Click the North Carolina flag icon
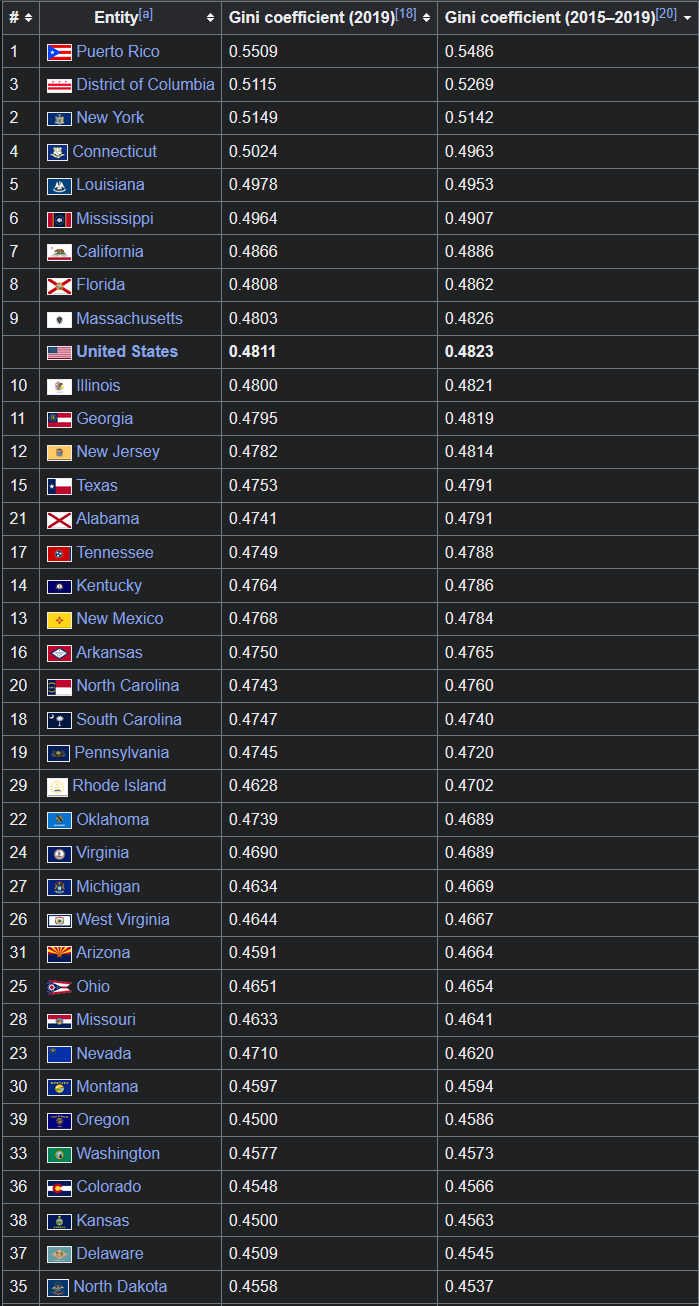Screen dimensions: 699x1306 tap(59, 686)
